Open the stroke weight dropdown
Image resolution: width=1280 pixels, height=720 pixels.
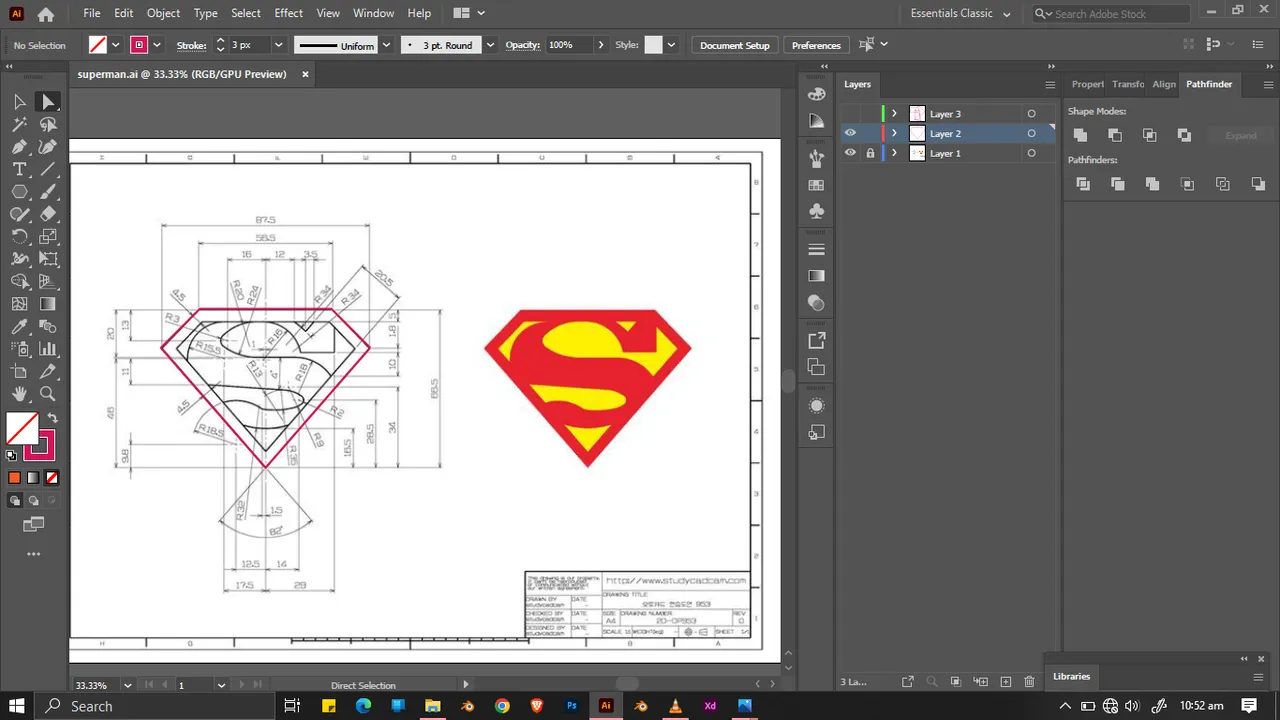(x=278, y=45)
